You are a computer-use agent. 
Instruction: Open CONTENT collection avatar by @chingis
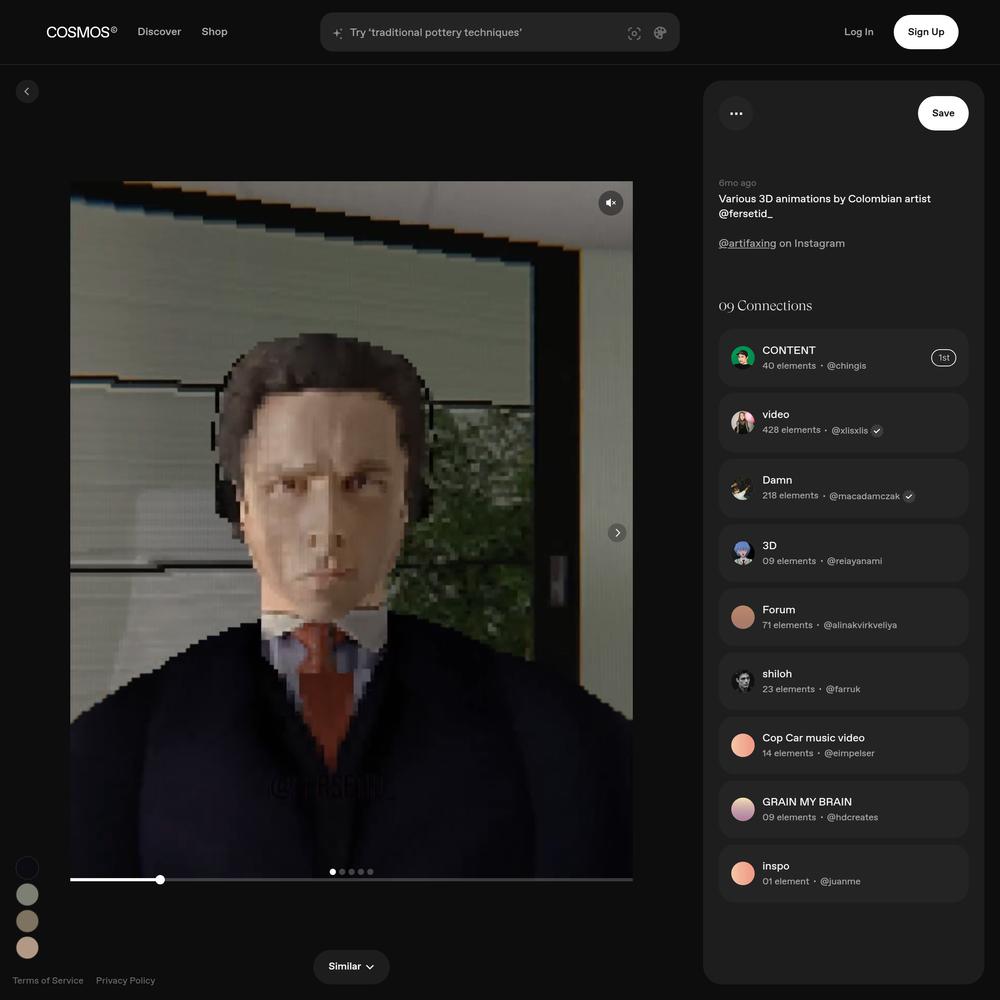point(742,358)
